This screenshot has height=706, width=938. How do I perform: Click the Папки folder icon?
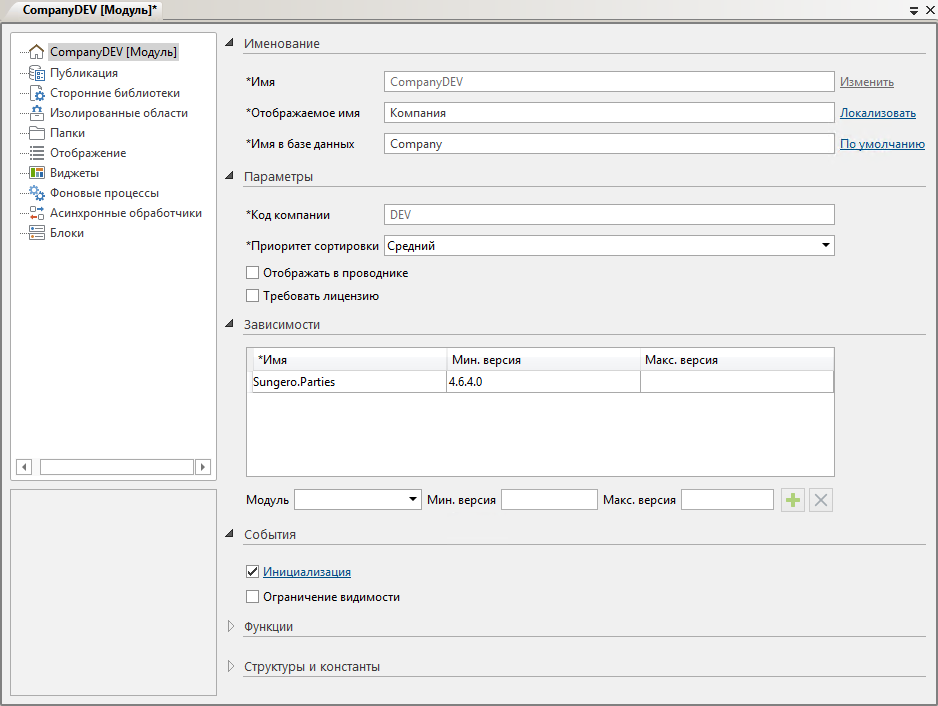tap(37, 133)
